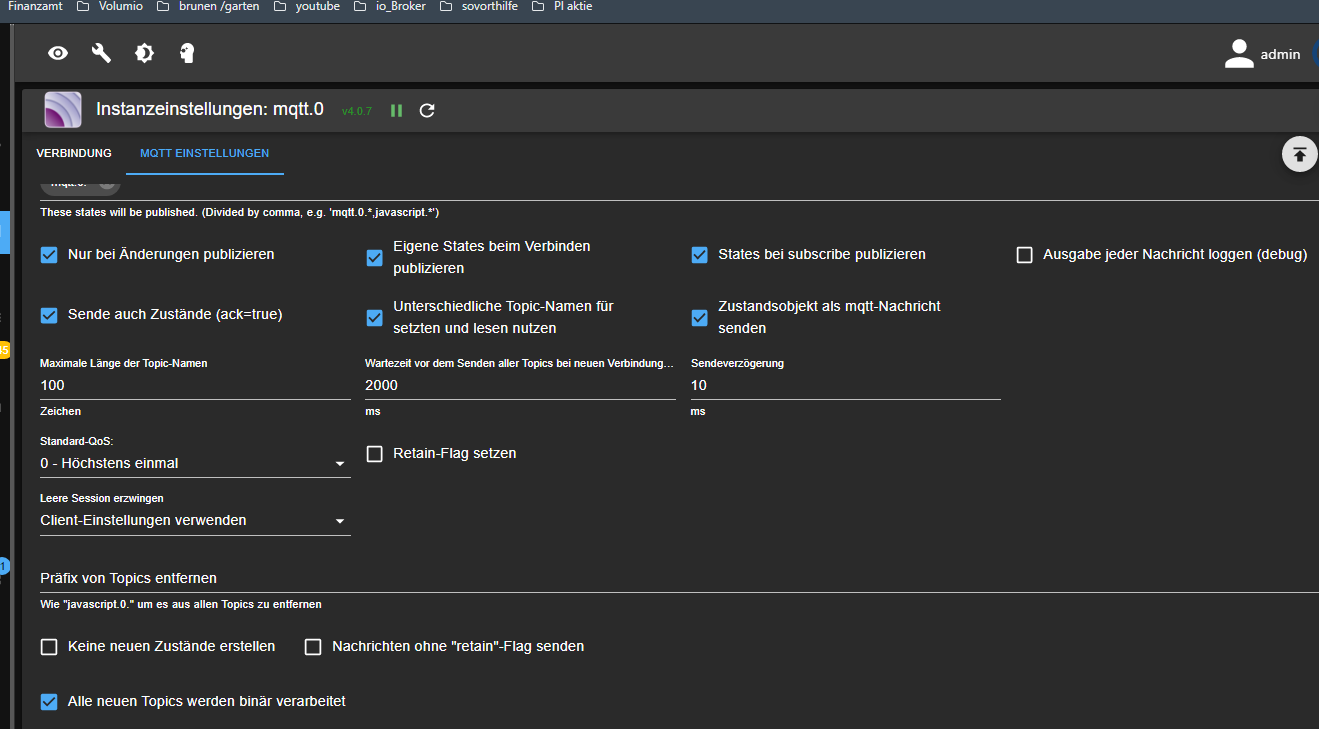The height and width of the screenshot is (729, 1319).
Task: Pause the mqtt.0 instance
Action: pyautogui.click(x=396, y=111)
